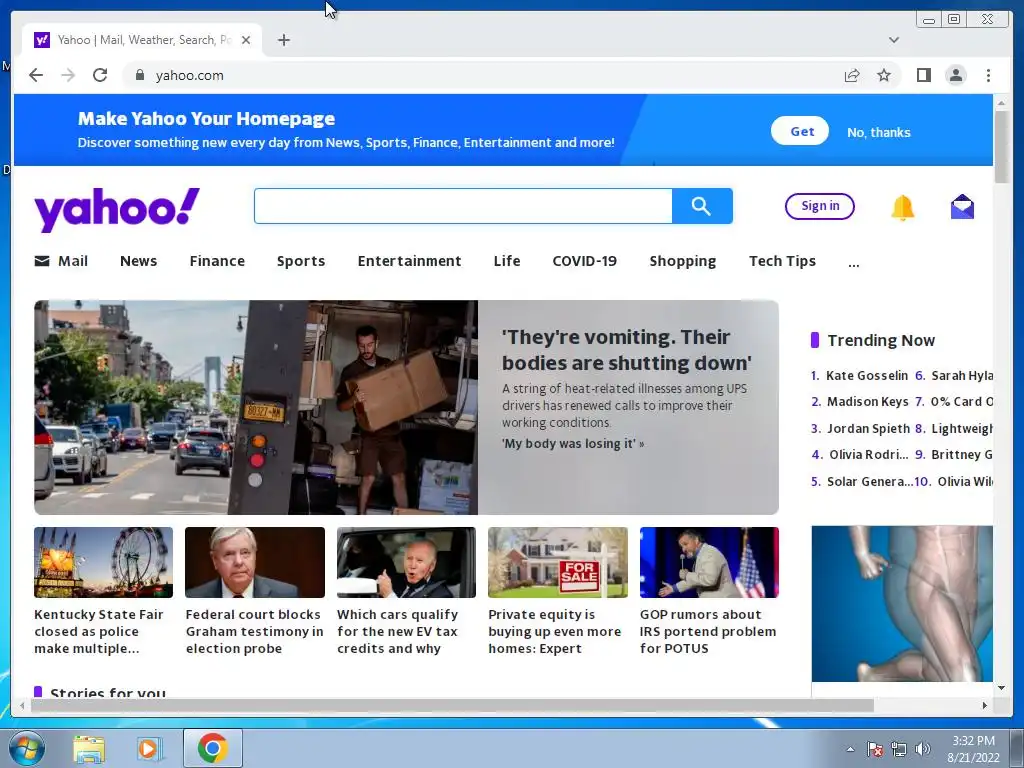This screenshot has height=768, width=1024.
Task: Click into the Yahoo search box
Action: [x=463, y=206]
